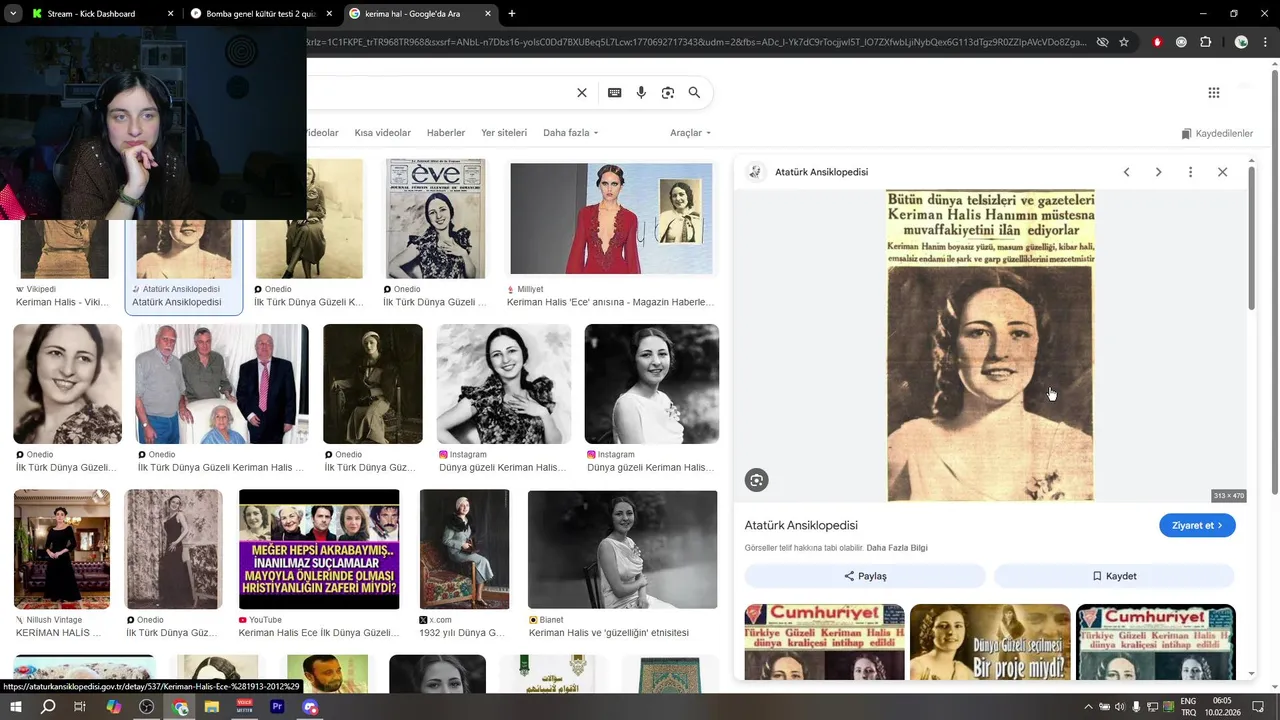Open Atatürk Ansiklopedisi title link in panel
This screenshot has width=1280, height=720.
pyautogui.click(x=801, y=525)
